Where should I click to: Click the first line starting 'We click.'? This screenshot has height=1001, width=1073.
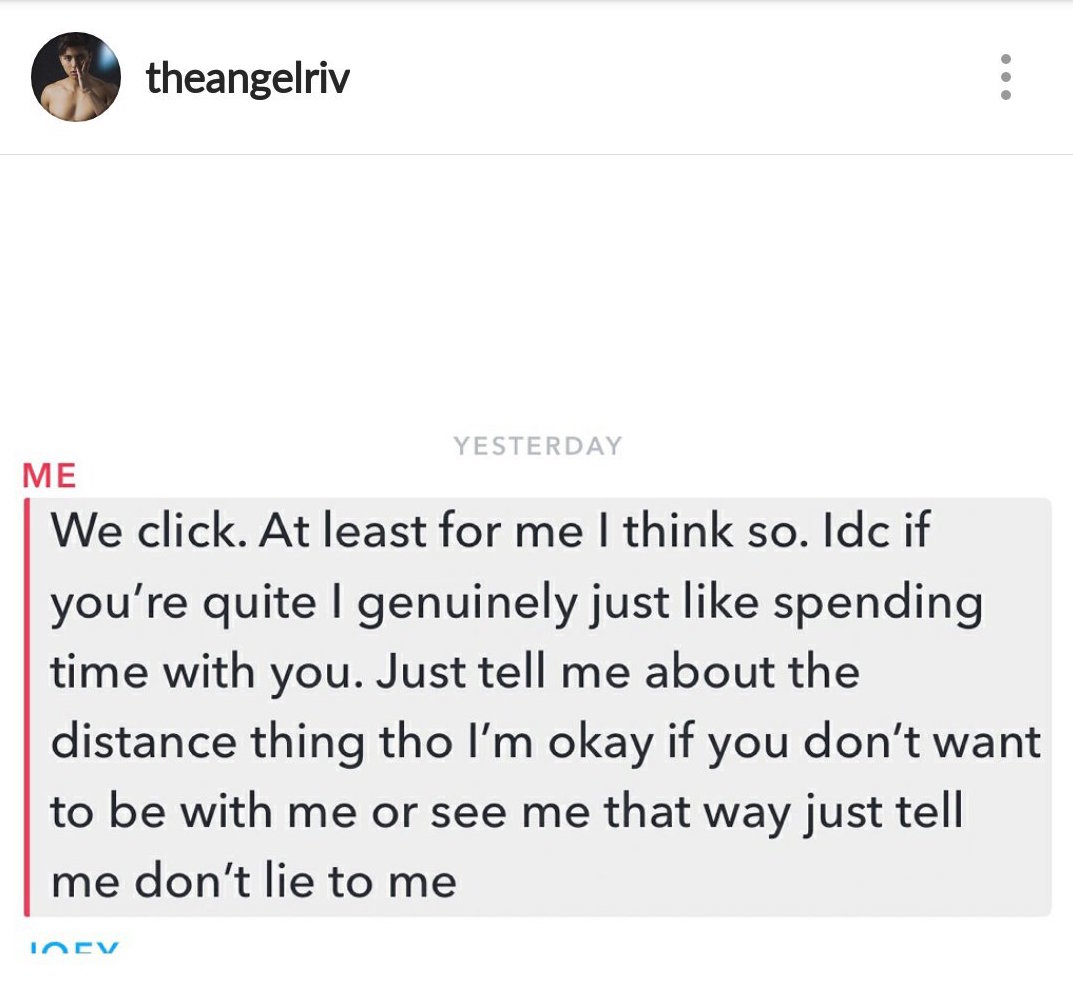click(490, 531)
